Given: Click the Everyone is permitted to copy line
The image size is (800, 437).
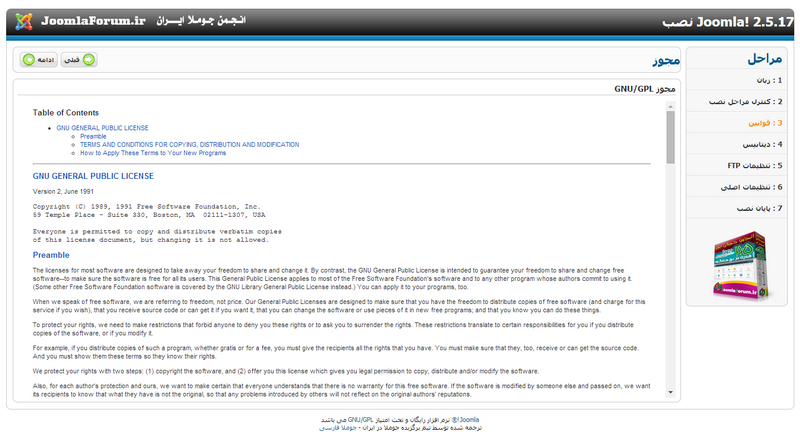Looking at the screenshot, I should tap(157, 232).
